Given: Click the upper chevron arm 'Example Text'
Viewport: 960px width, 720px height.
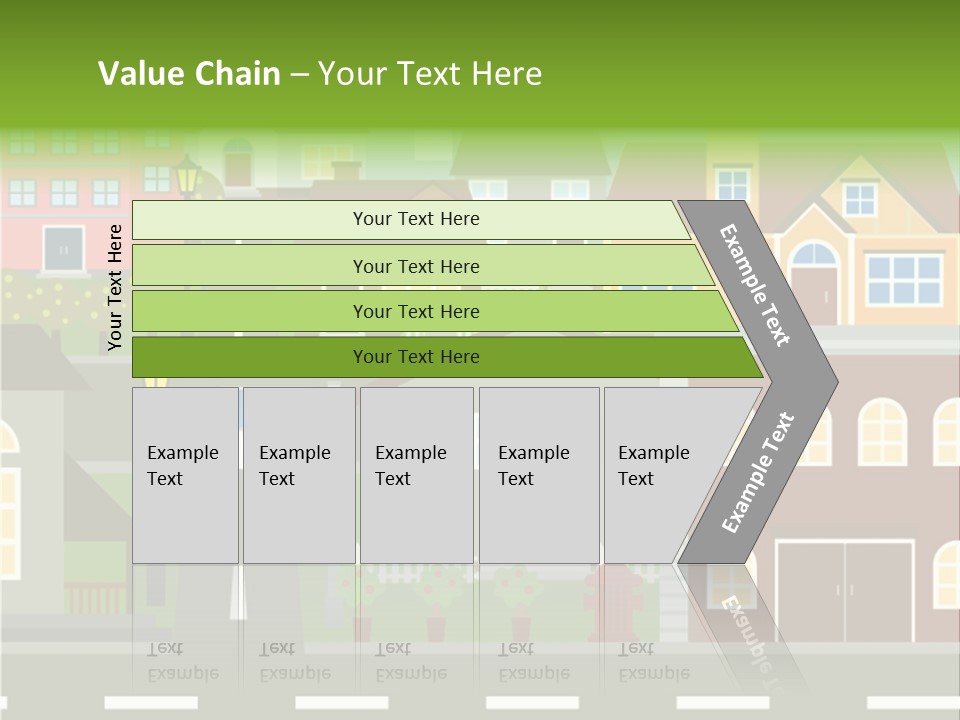Looking at the screenshot, I should pos(754,285).
